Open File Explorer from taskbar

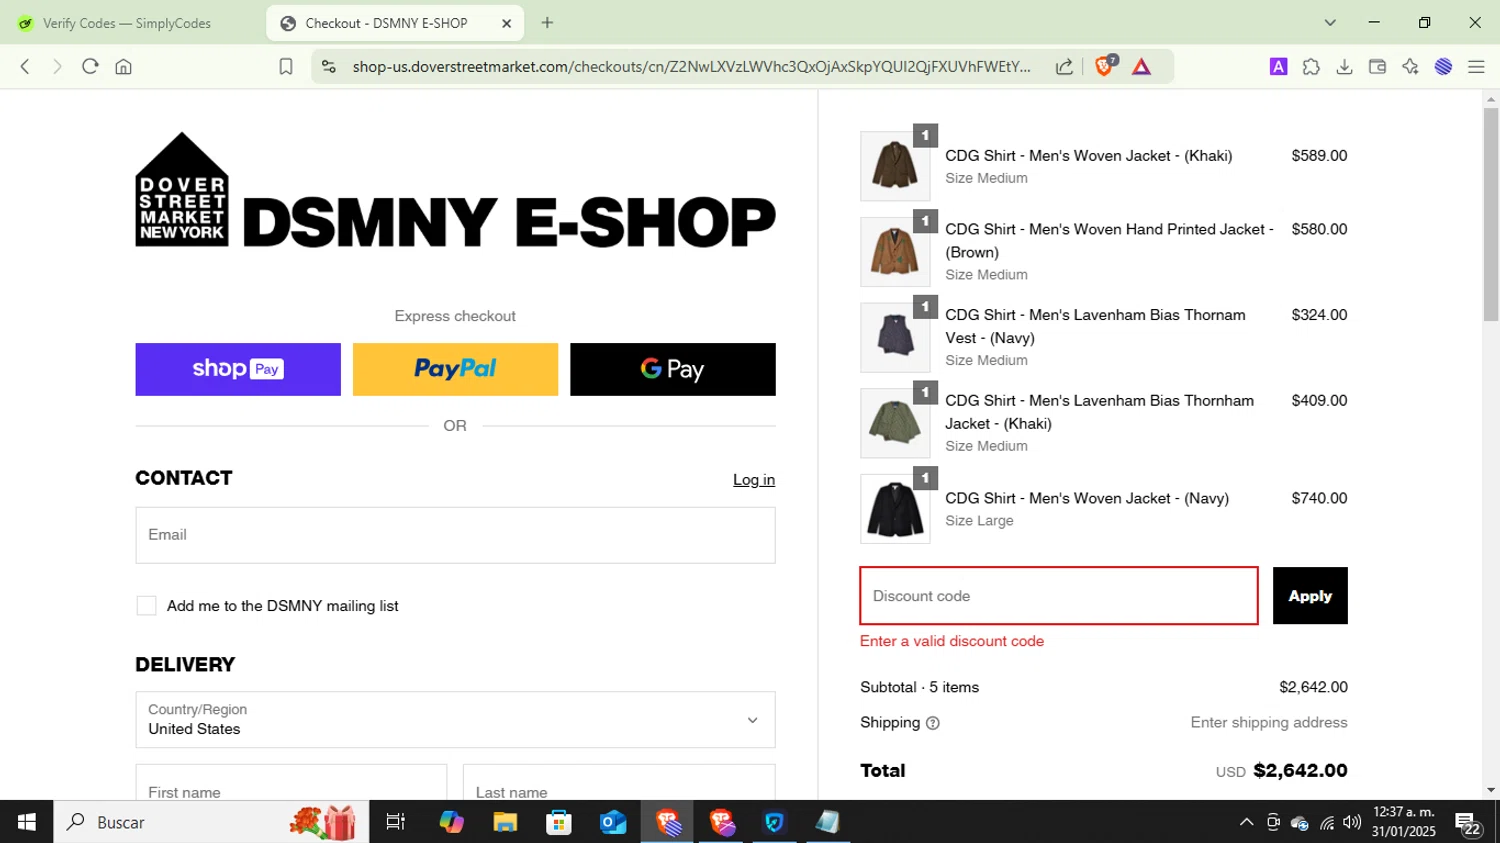pyautogui.click(x=505, y=822)
